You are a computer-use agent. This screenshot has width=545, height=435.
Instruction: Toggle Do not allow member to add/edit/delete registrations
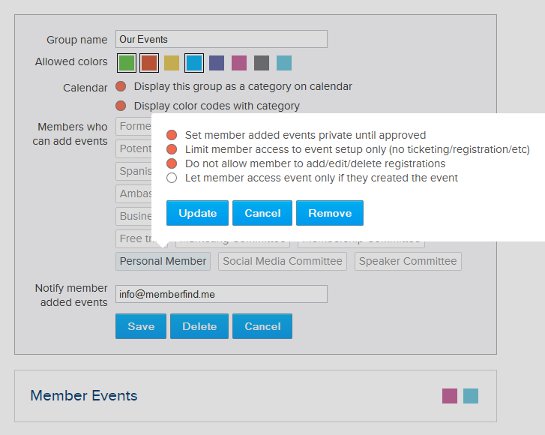pyautogui.click(x=171, y=164)
